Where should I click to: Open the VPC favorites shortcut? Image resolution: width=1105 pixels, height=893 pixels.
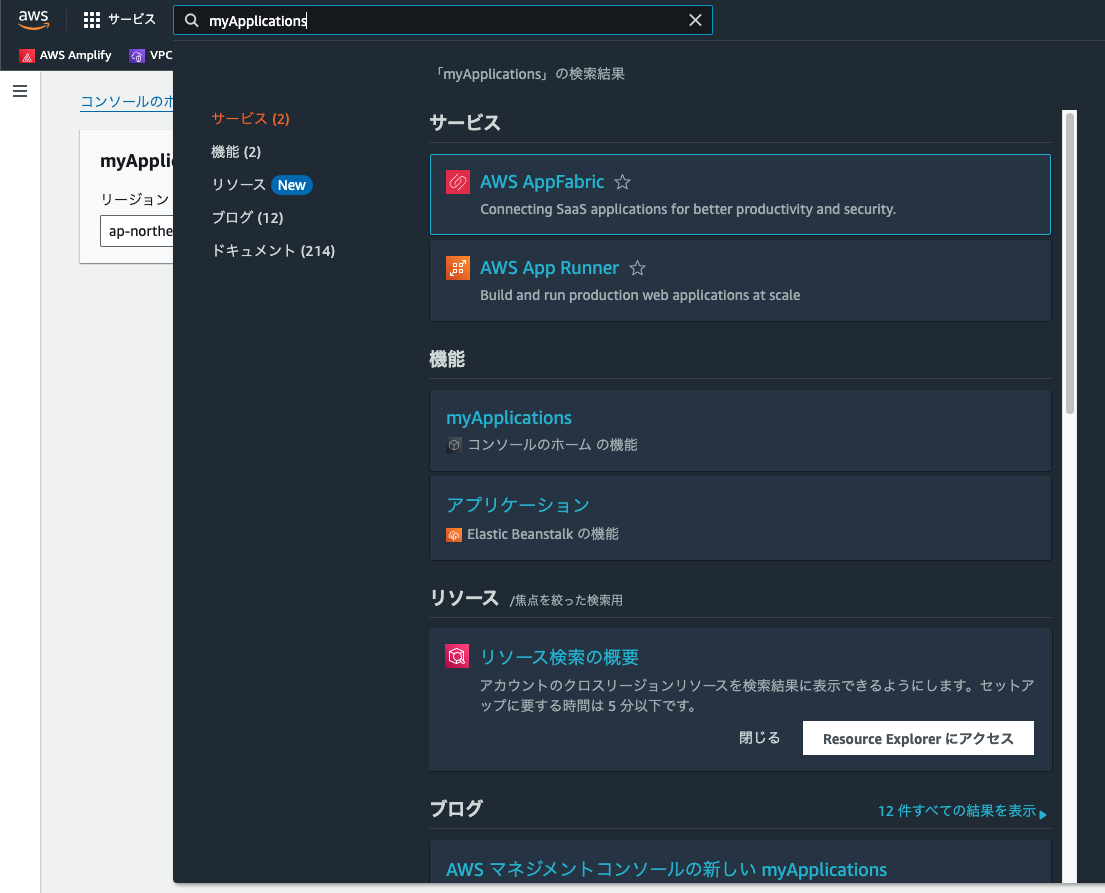point(148,55)
